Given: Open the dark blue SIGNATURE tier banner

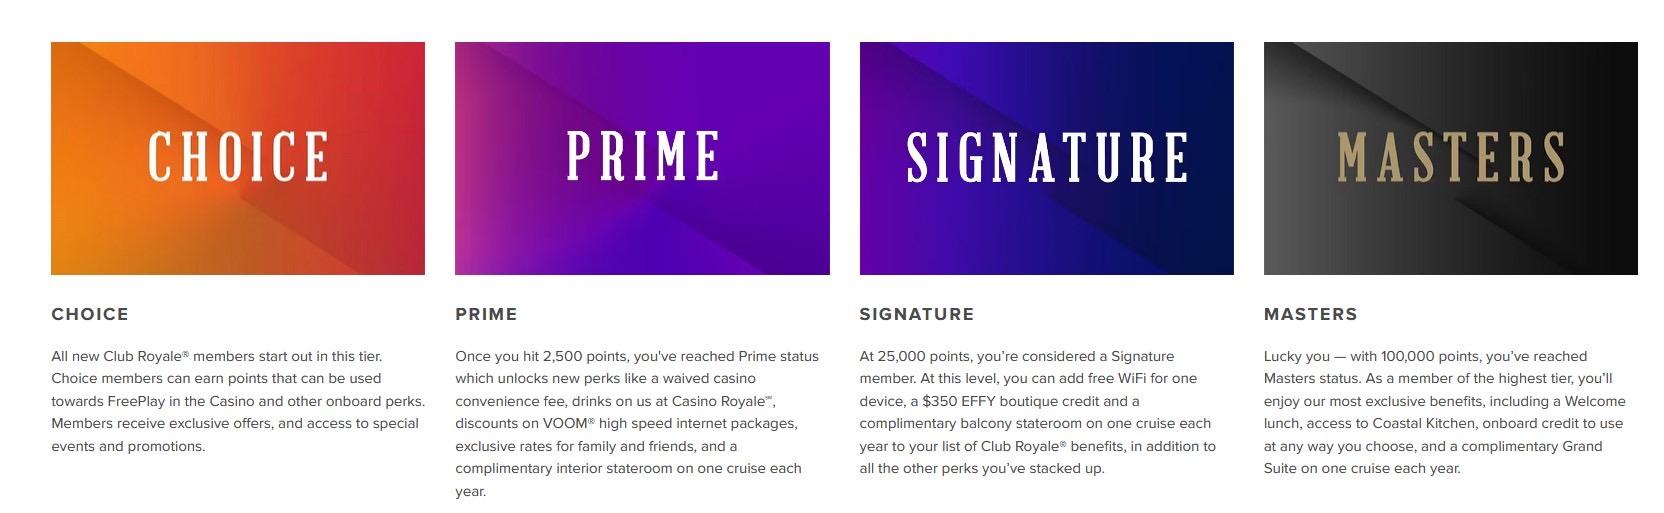Looking at the screenshot, I should pos(1046,158).
